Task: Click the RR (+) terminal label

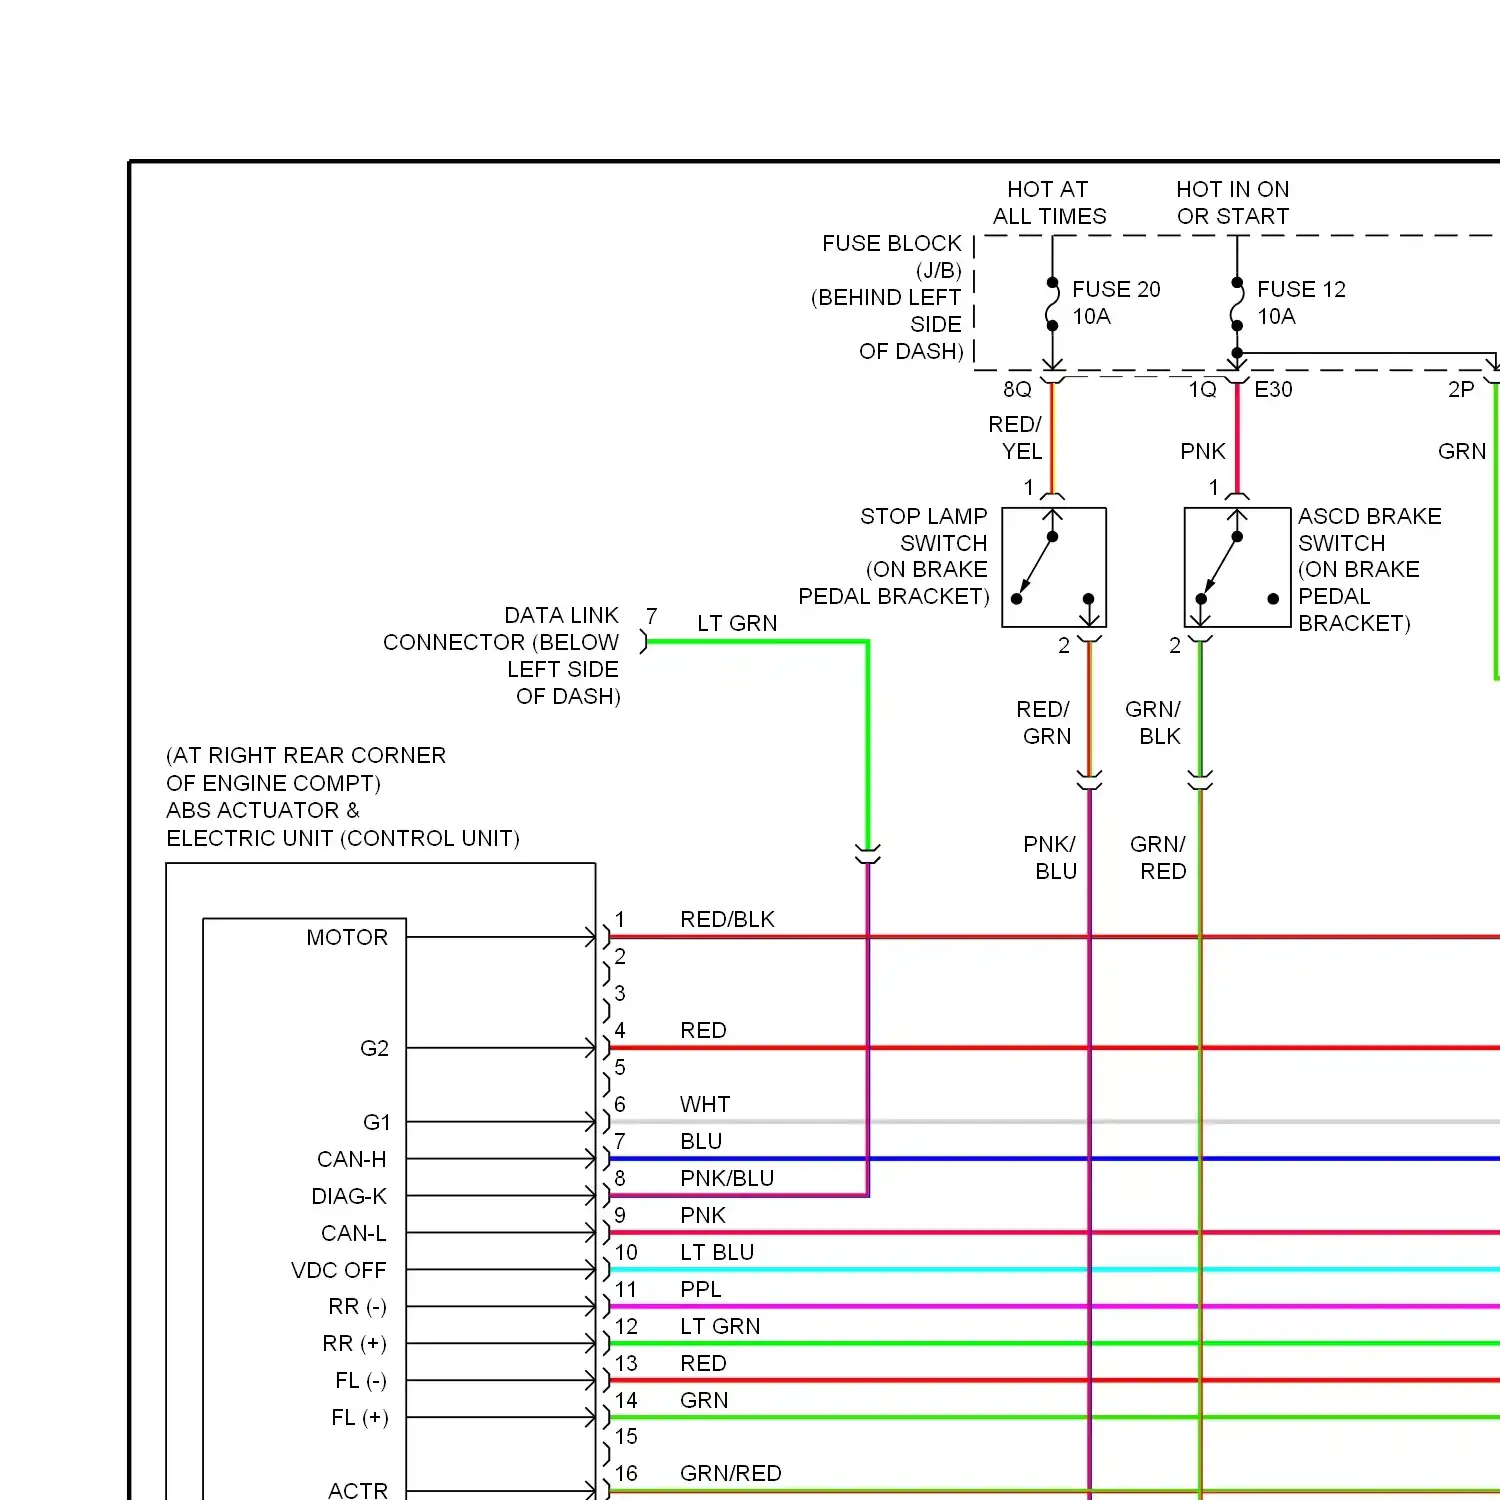Action: [x=354, y=1344]
